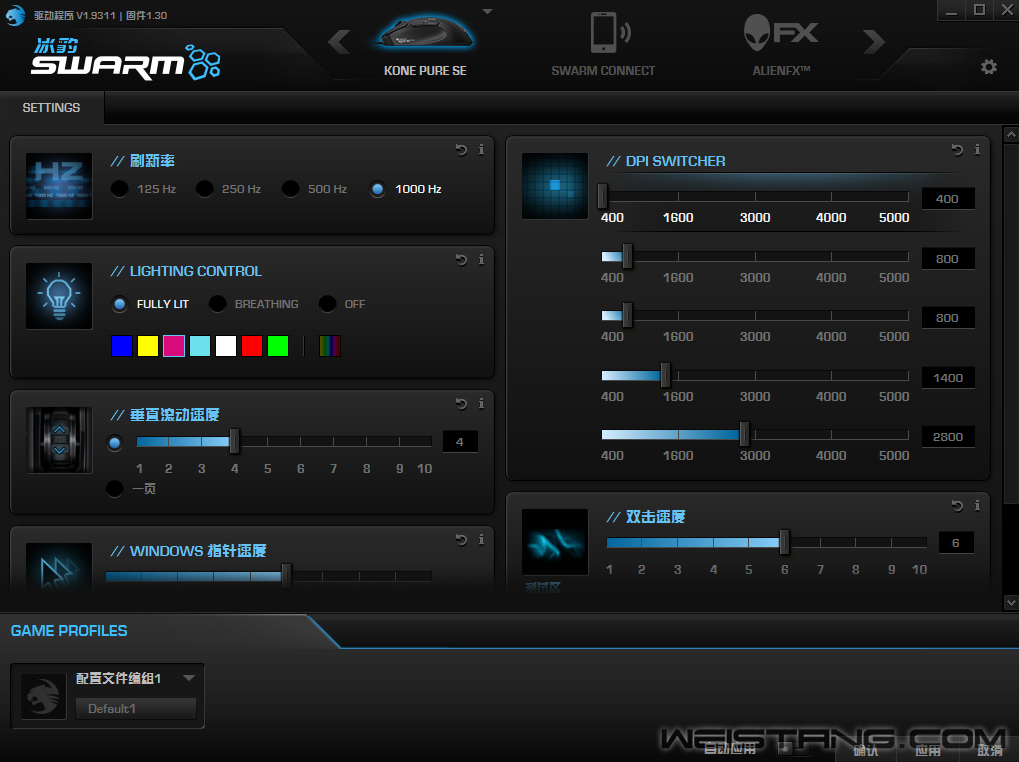Expand the device dropdown arrow beside the mouse image
The width and height of the screenshot is (1019, 762).
point(487,12)
